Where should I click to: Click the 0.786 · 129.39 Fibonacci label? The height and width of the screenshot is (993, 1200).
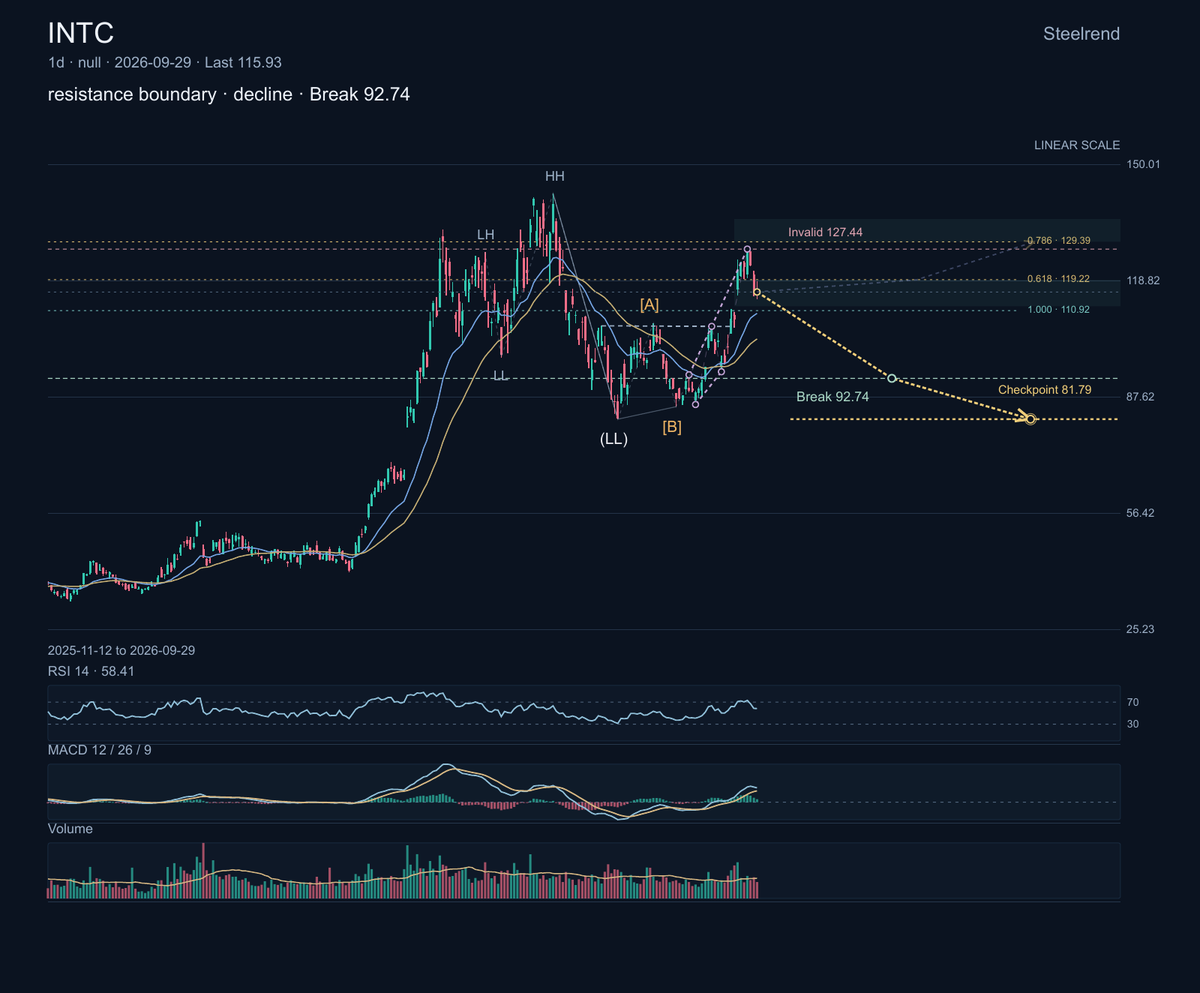tap(1058, 242)
